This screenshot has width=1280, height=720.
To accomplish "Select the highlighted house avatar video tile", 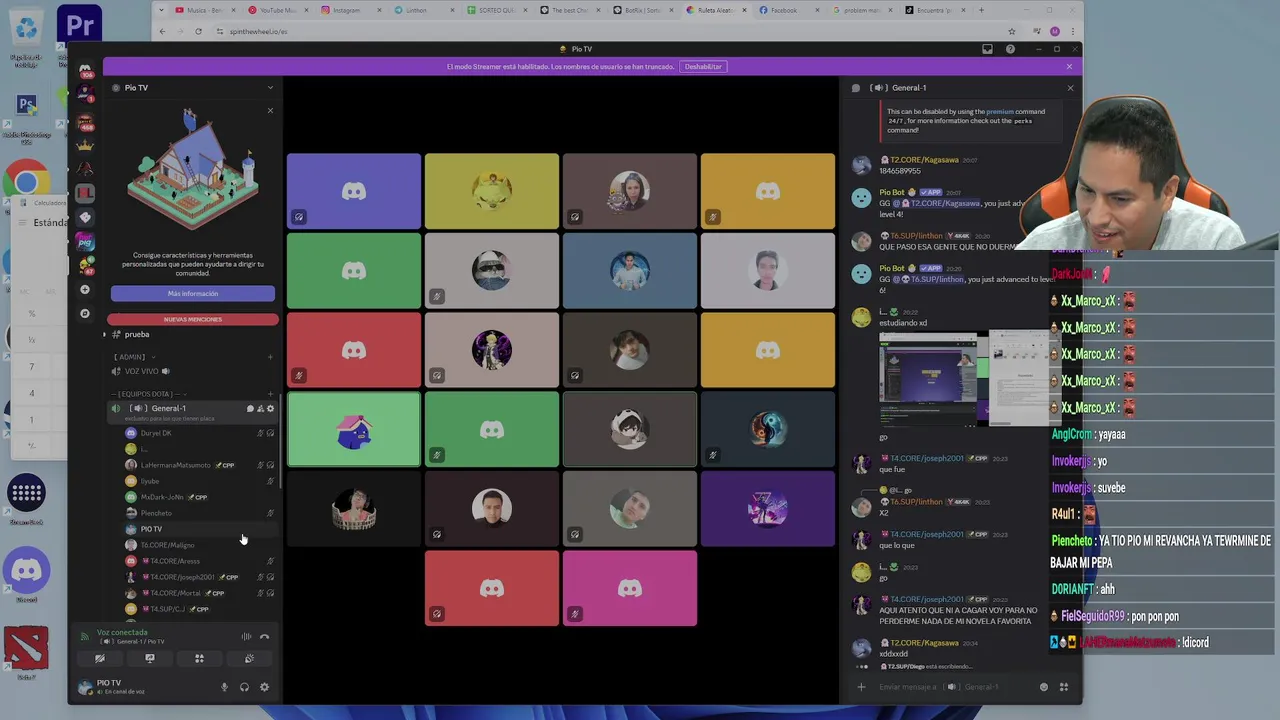I will 354,429.
